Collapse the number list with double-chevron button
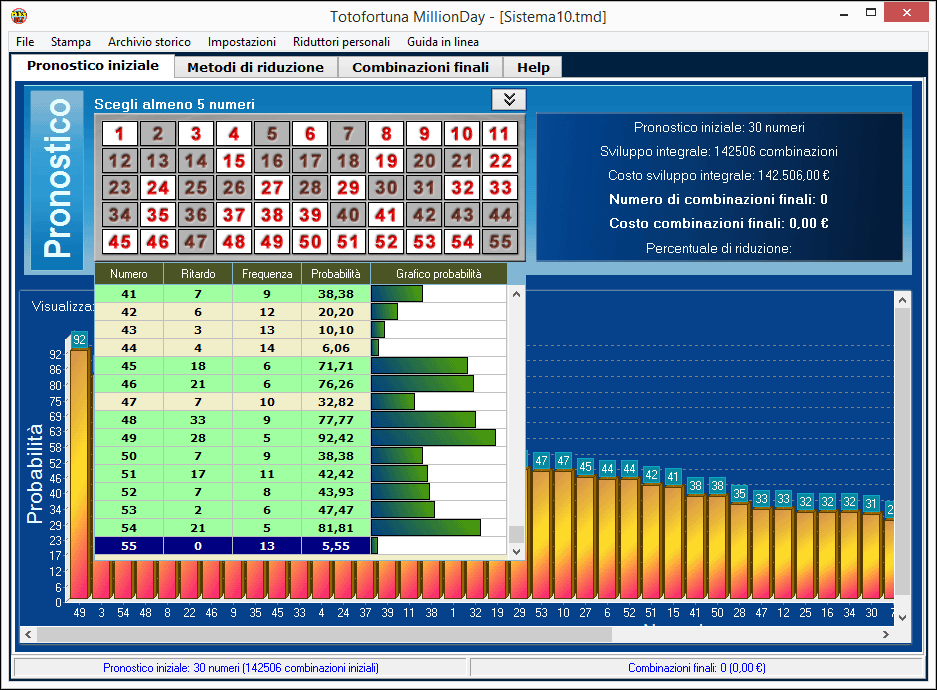 tap(509, 99)
